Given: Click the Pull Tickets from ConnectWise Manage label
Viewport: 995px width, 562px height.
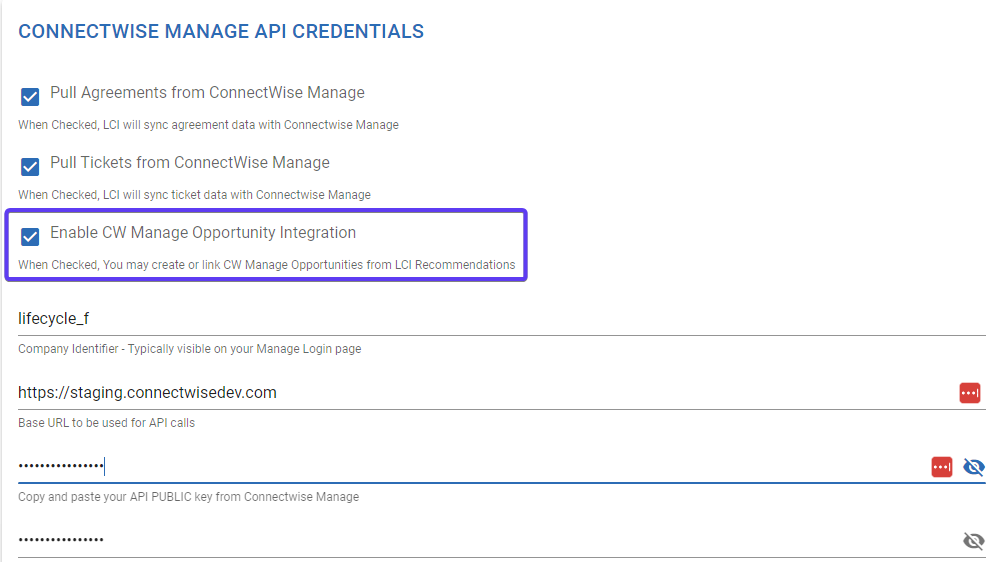Looking at the screenshot, I should [x=190, y=163].
